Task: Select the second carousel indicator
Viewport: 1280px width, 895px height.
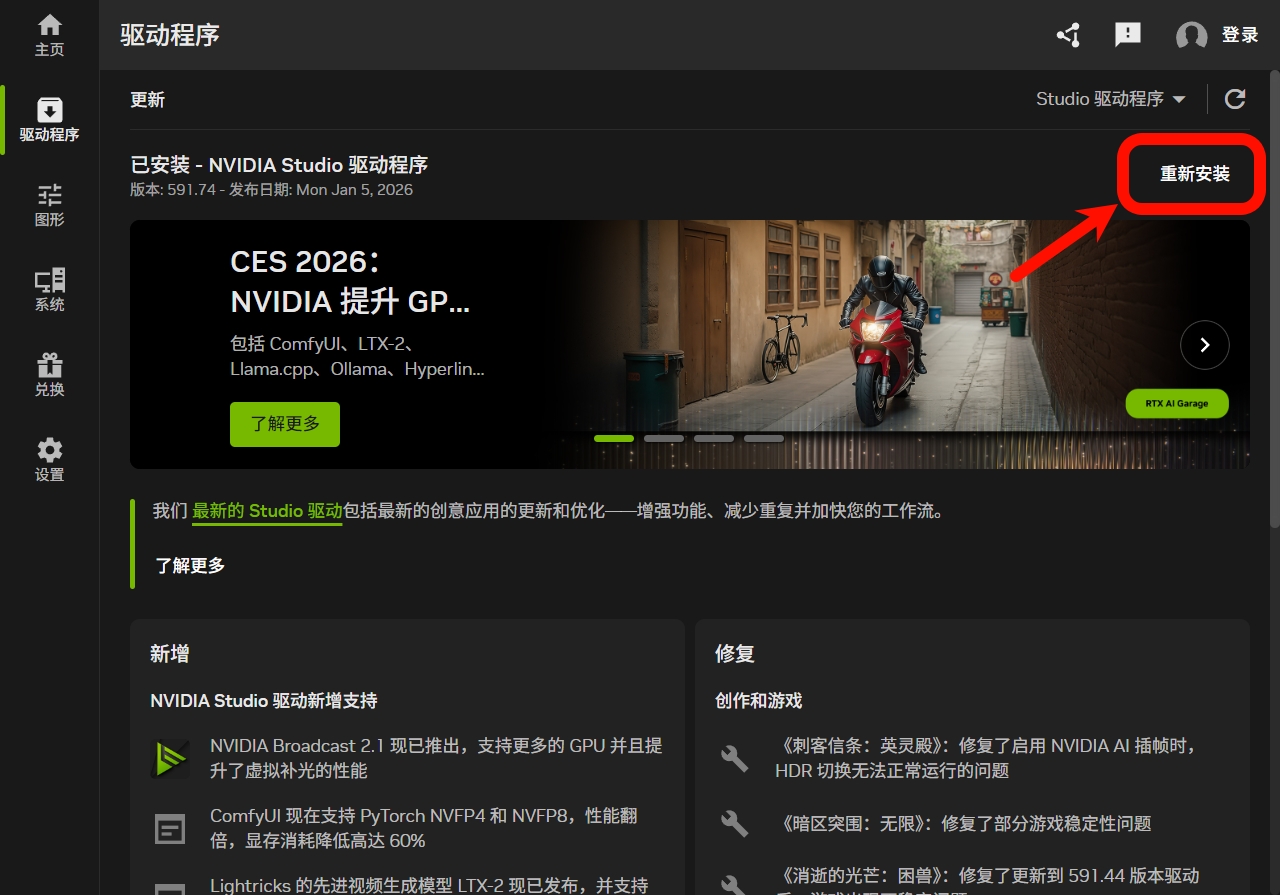Action: (664, 438)
